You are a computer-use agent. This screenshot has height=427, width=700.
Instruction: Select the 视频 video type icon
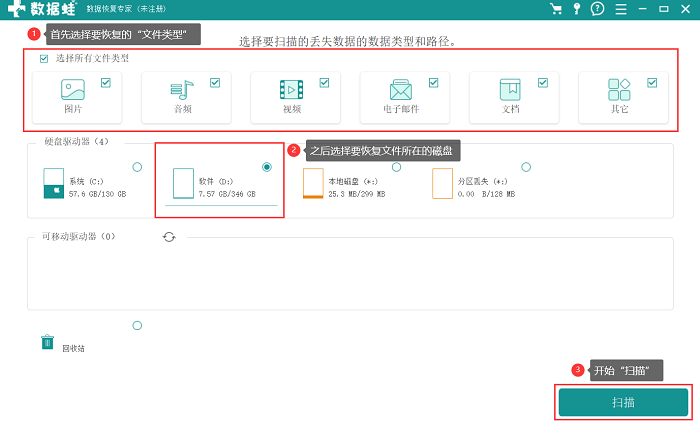292,90
